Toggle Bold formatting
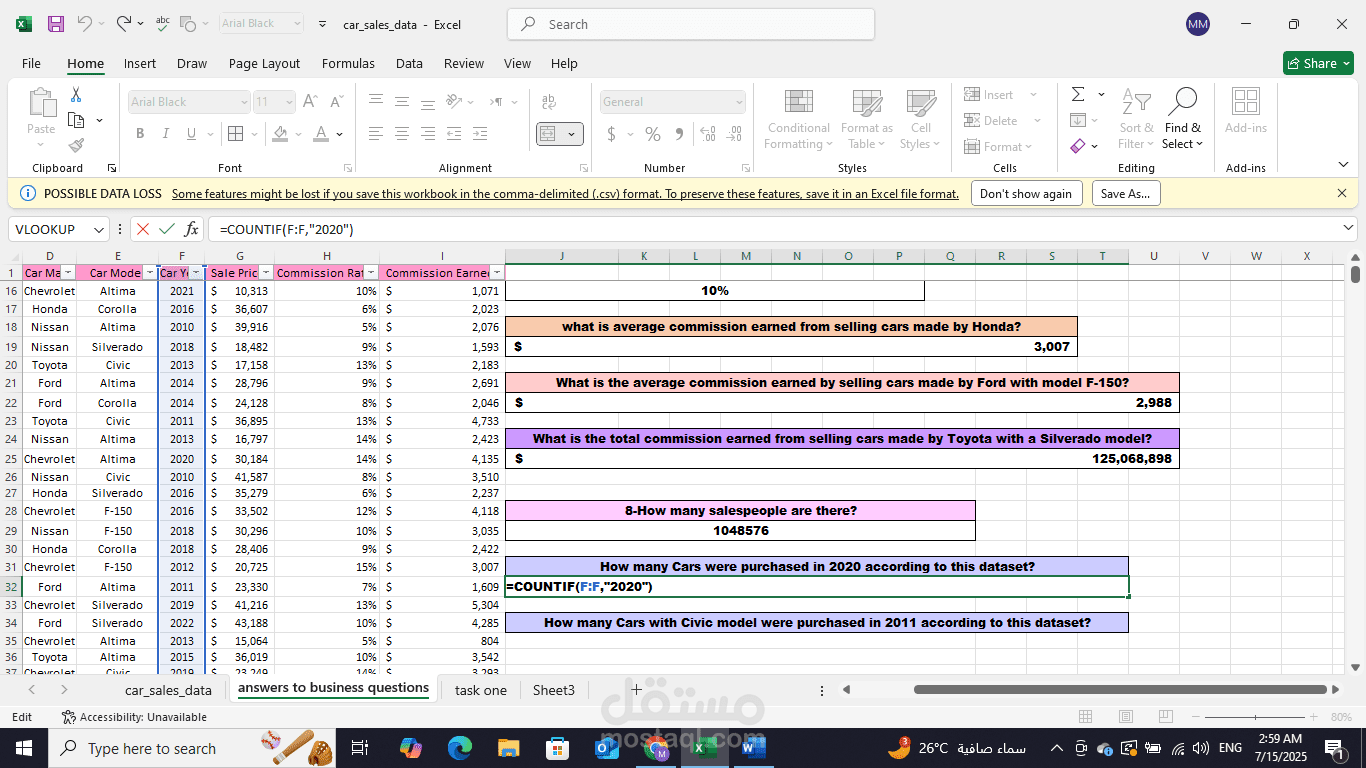 click(140, 134)
